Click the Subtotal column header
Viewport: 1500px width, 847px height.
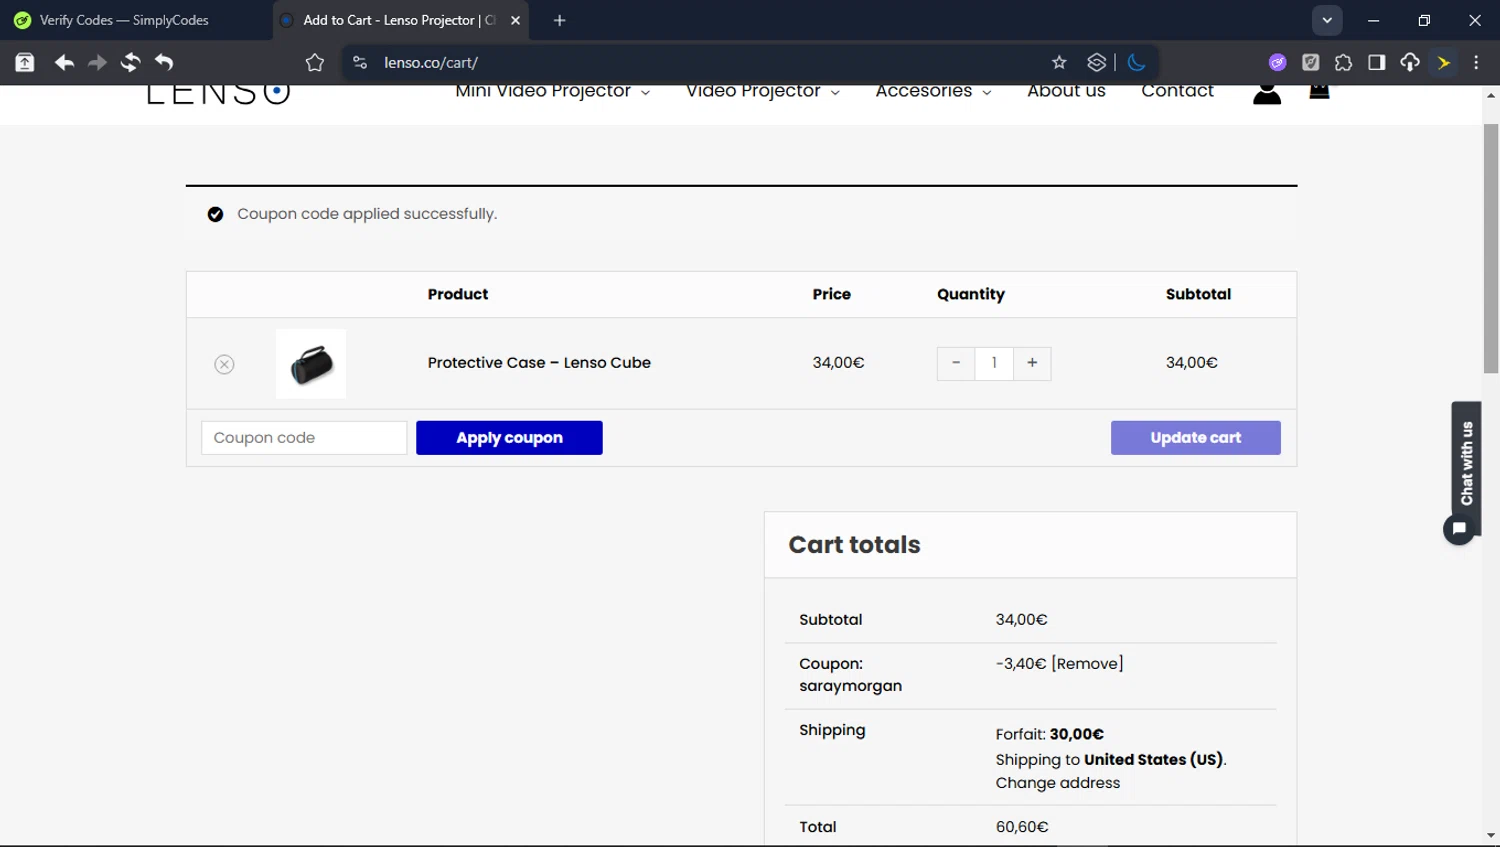[1198, 294]
